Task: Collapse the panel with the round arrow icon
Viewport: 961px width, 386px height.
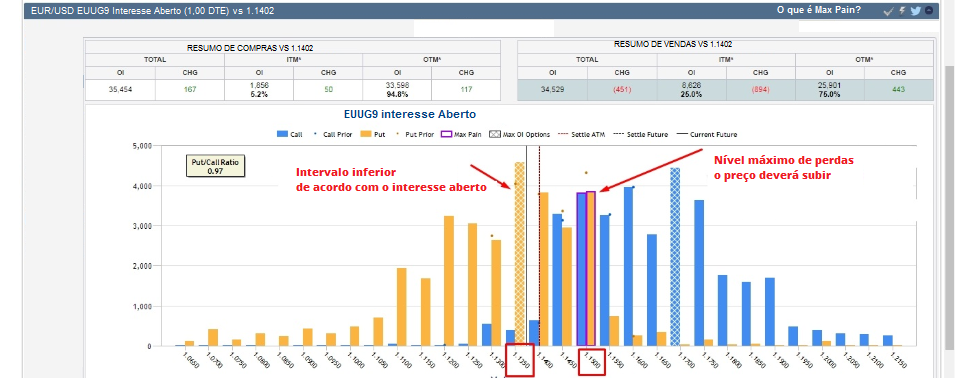Action: click(929, 10)
